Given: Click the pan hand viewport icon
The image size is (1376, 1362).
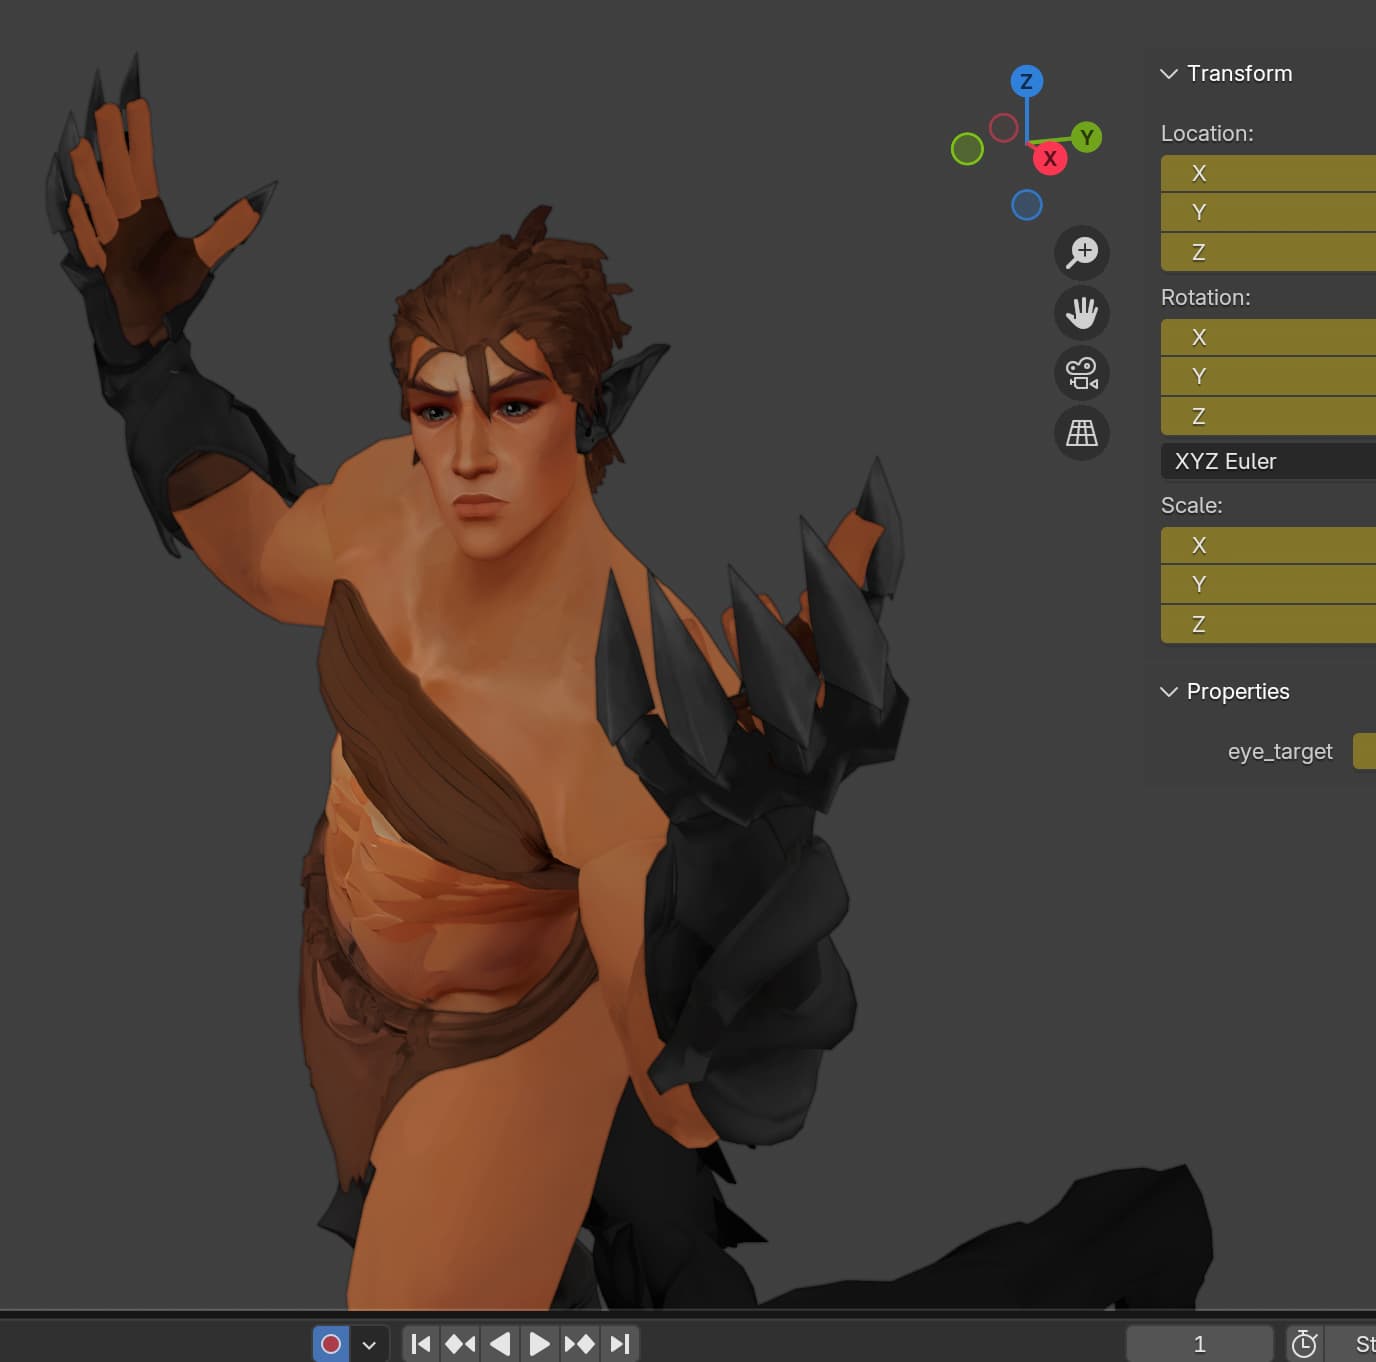Looking at the screenshot, I should tap(1081, 313).
